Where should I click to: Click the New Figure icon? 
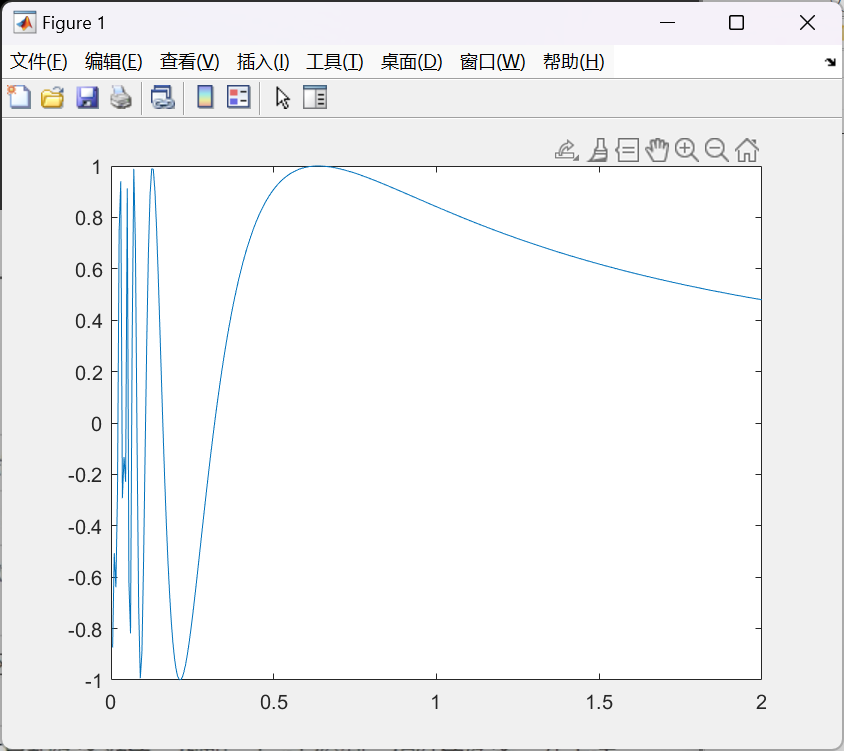pyautogui.click(x=19, y=97)
